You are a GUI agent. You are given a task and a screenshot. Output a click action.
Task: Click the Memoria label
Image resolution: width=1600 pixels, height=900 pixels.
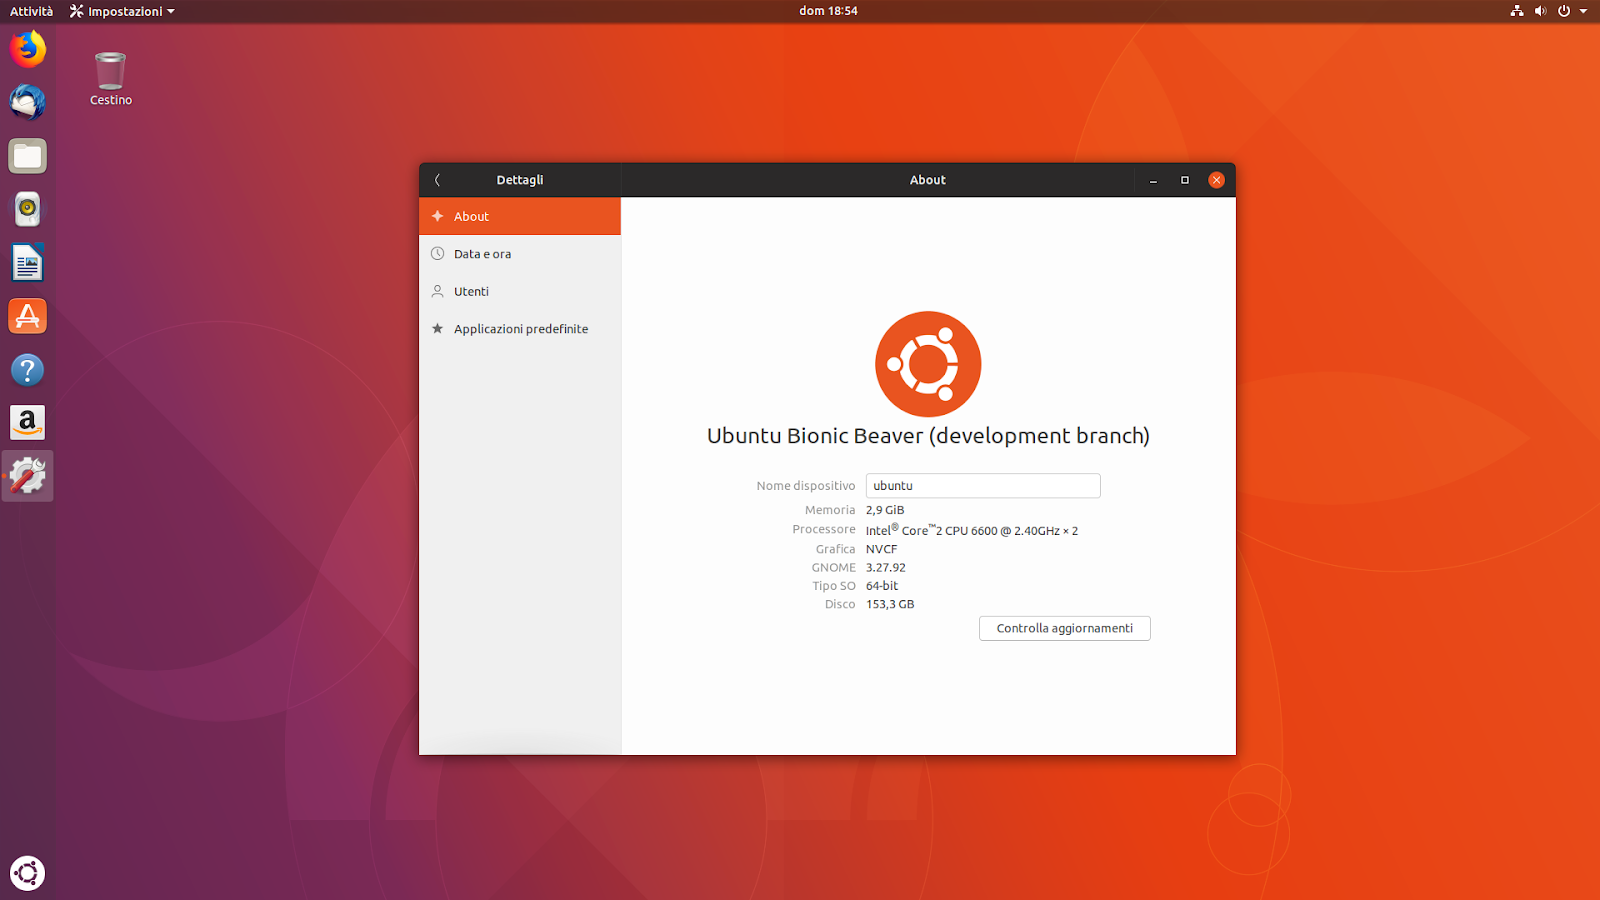click(x=830, y=510)
